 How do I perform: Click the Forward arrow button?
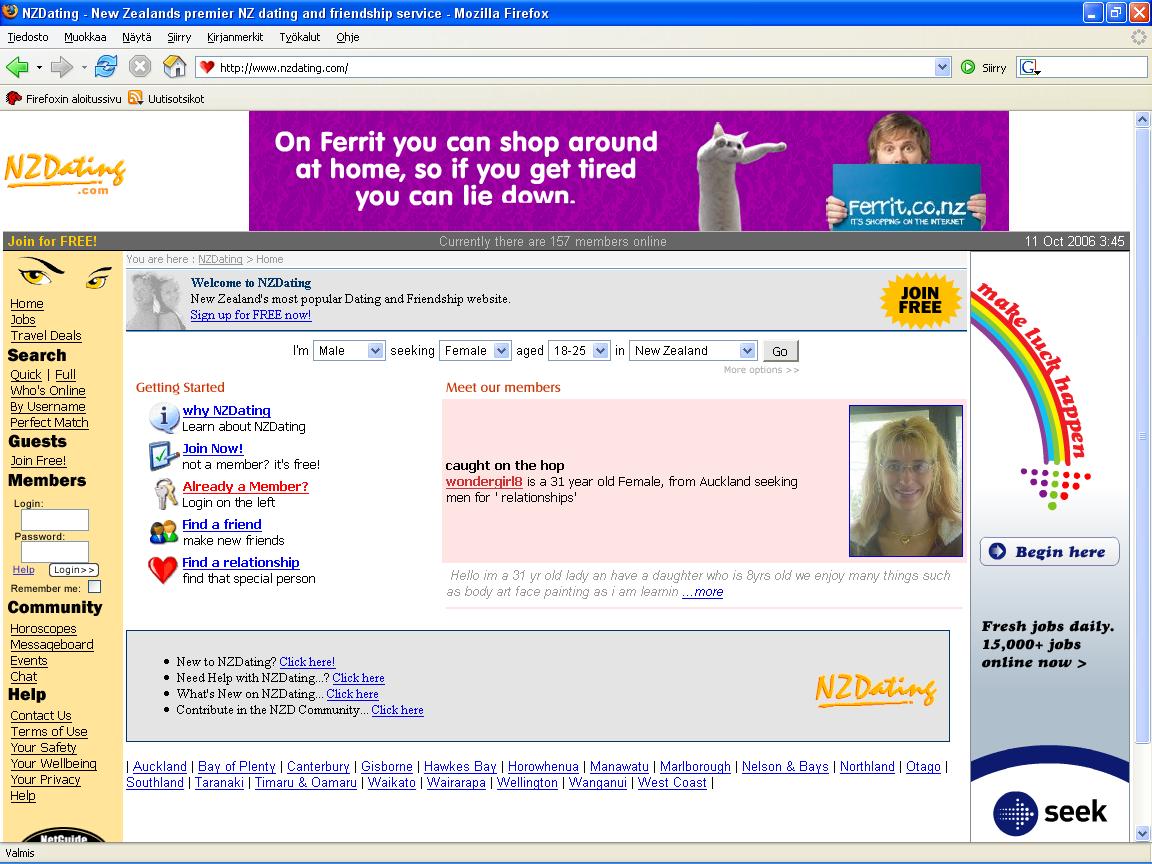(62, 68)
